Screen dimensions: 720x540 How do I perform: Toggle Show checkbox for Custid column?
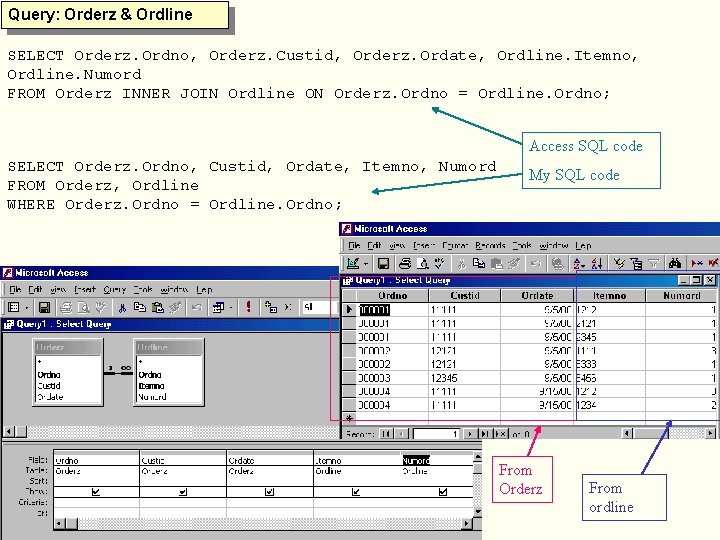183,492
